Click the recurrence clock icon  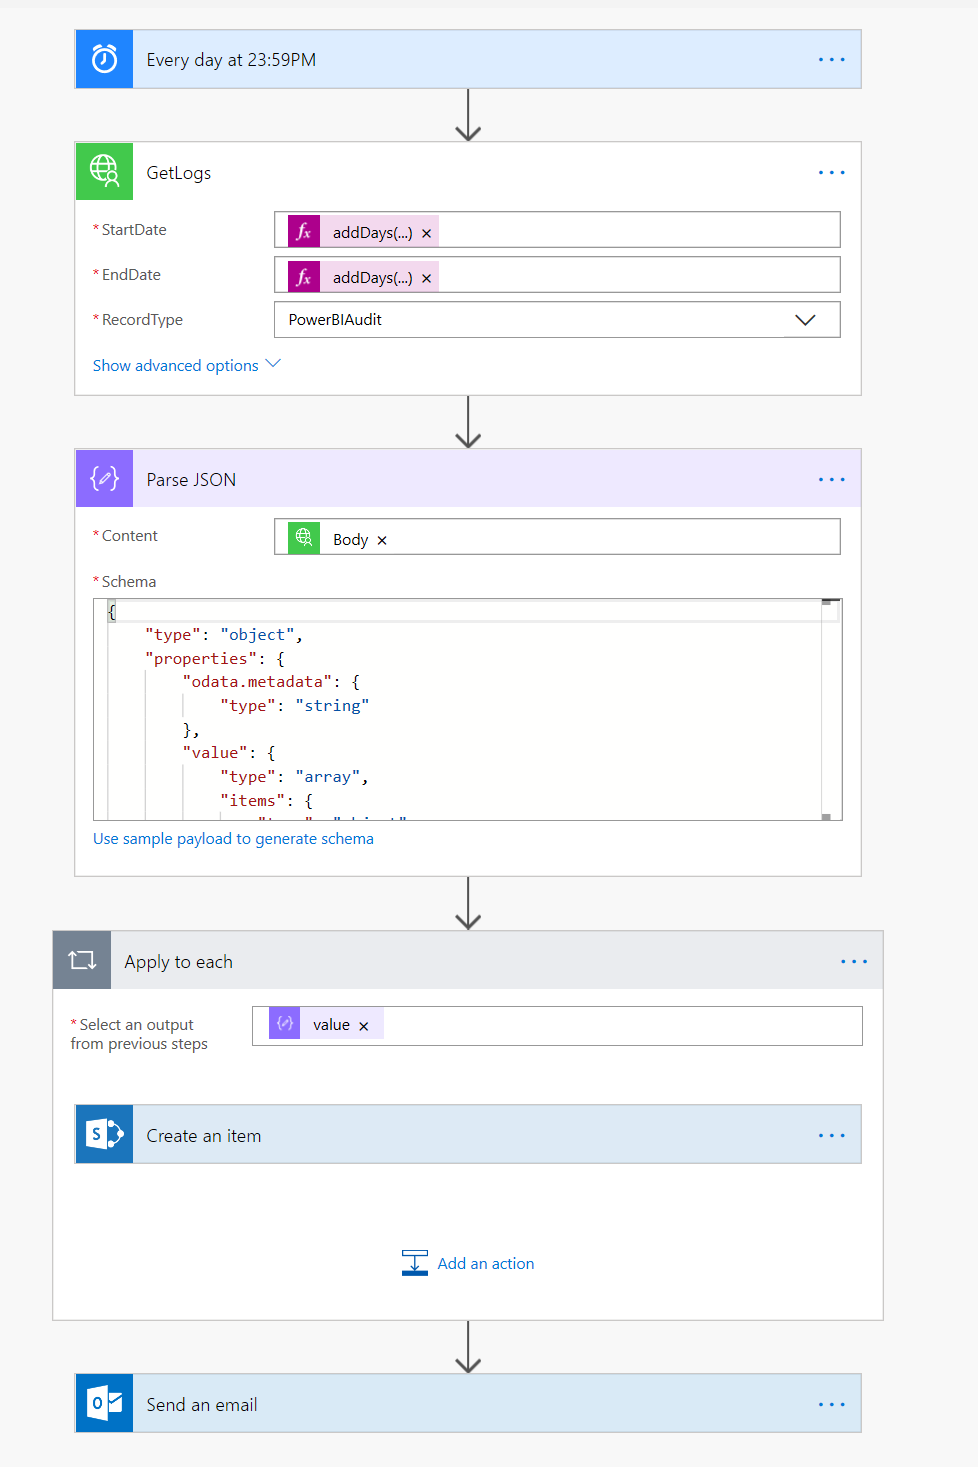(x=104, y=60)
